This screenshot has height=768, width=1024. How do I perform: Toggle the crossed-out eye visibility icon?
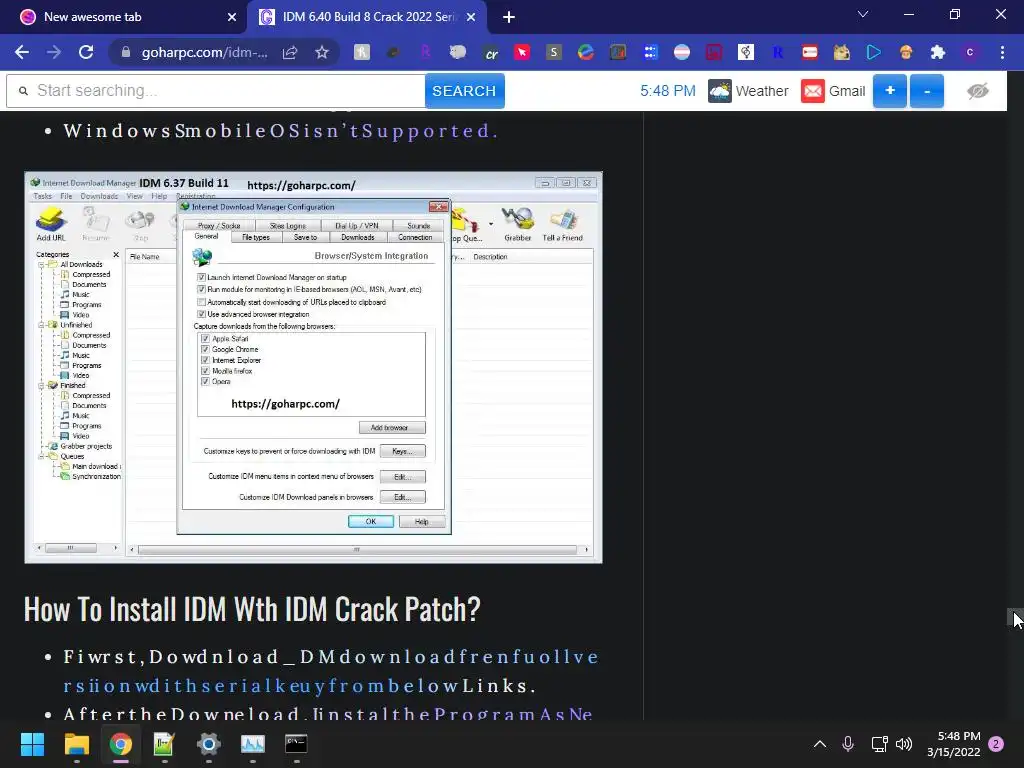click(x=978, y=91)
